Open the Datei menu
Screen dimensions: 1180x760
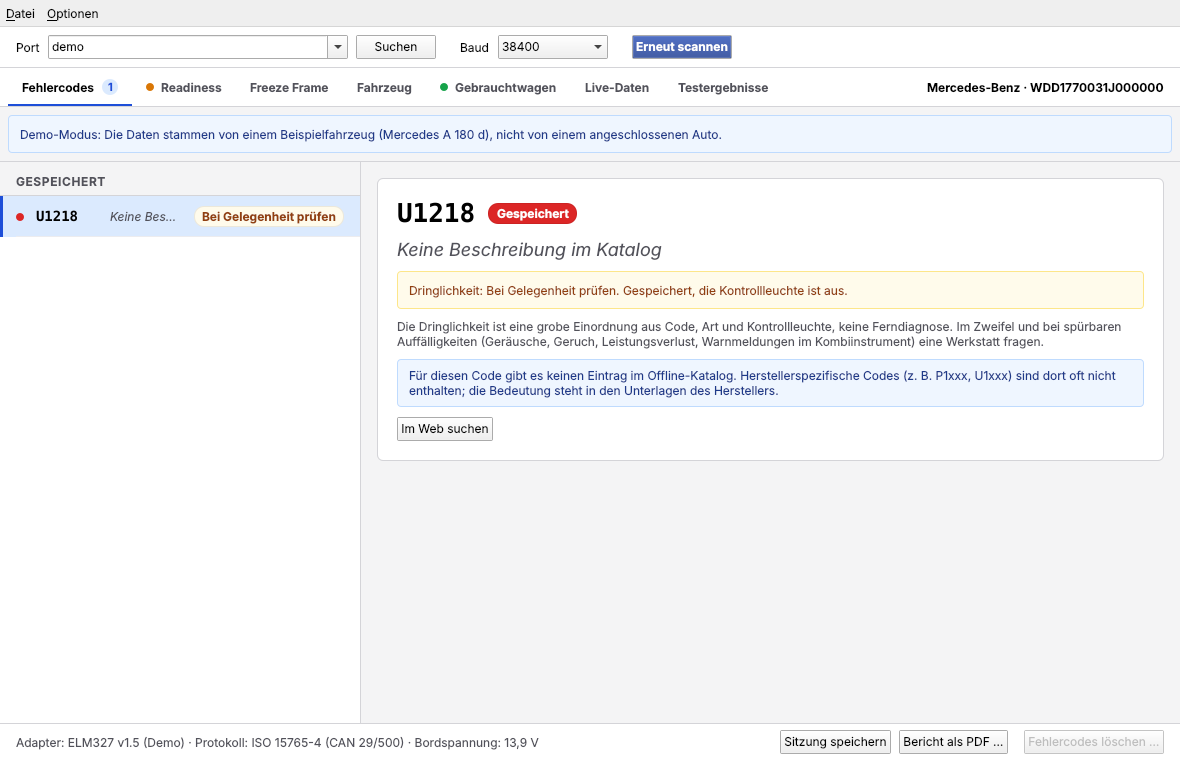coord(20,14)
